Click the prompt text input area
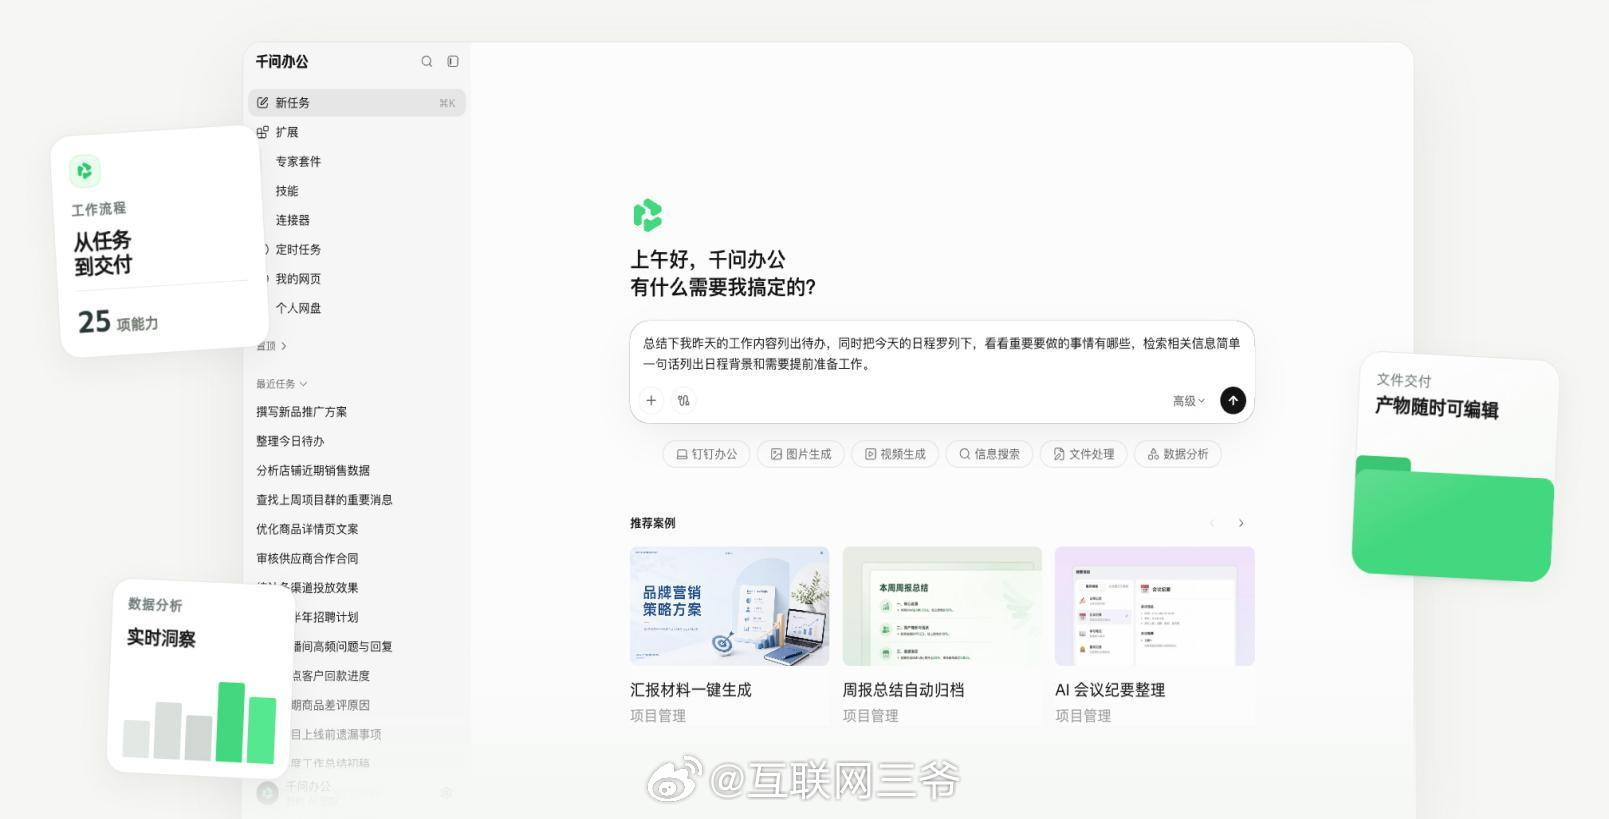This screenshot has width=1609, height=819. click(942, 354)
